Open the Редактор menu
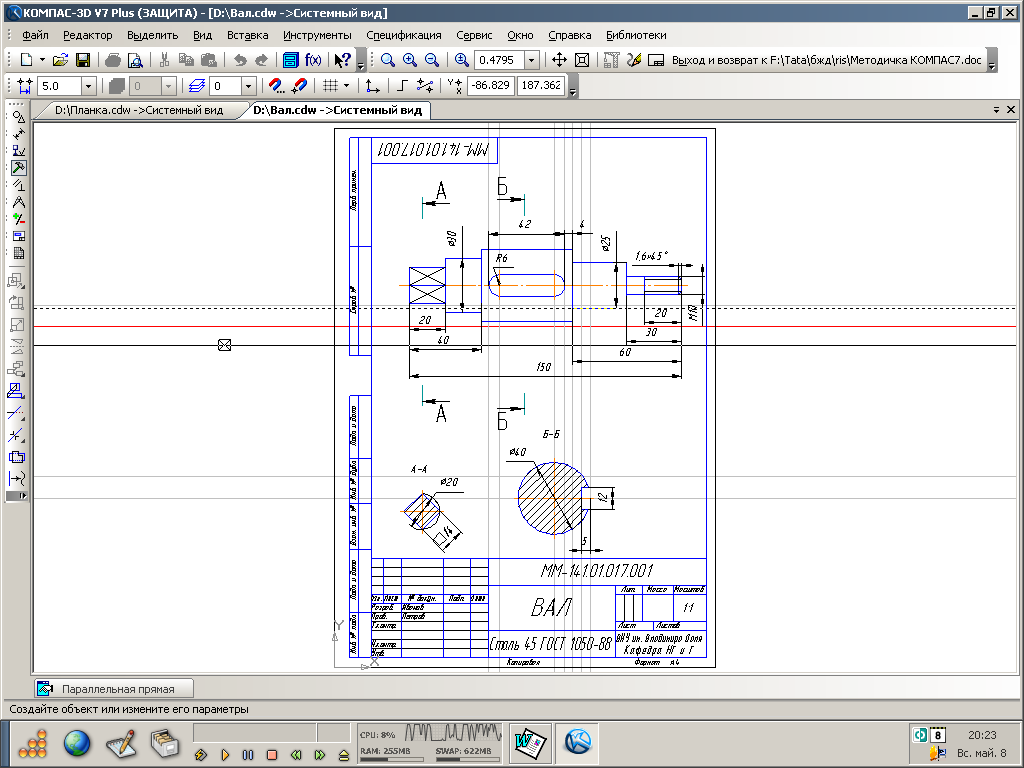Viewport: 1024px width, 768px height. [88, 35]
